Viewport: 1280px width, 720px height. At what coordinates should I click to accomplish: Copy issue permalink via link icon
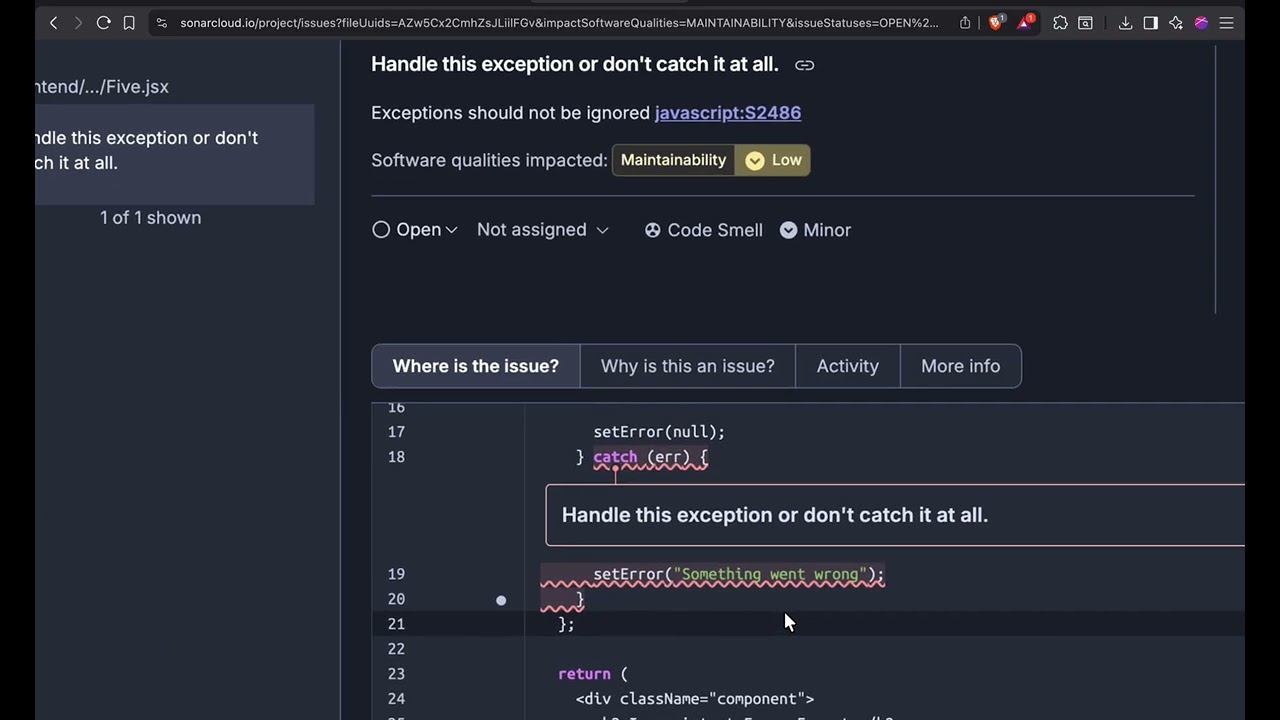[804, 65]
